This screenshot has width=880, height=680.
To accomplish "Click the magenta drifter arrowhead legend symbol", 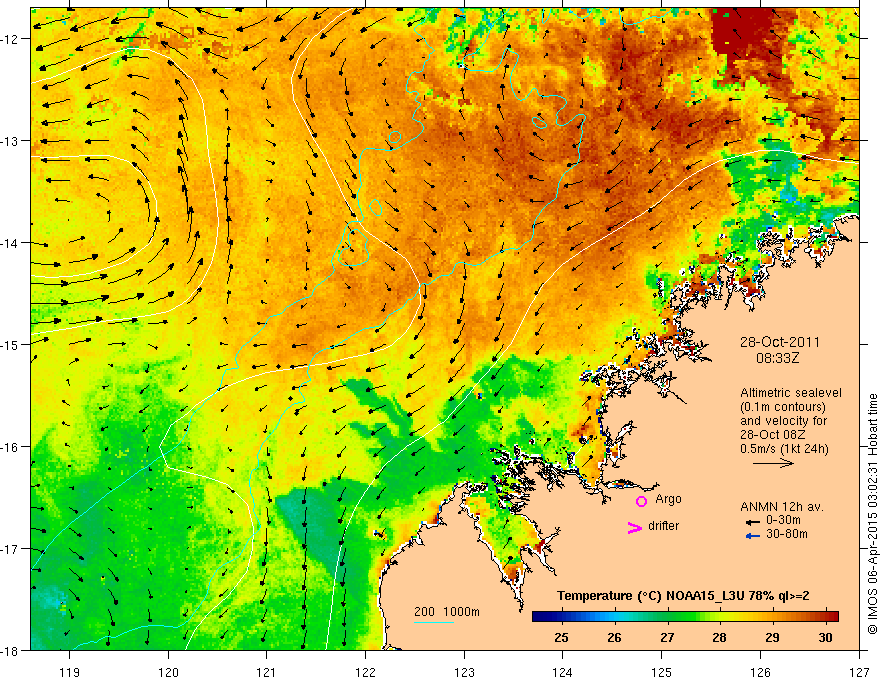I will click(634, 527).
